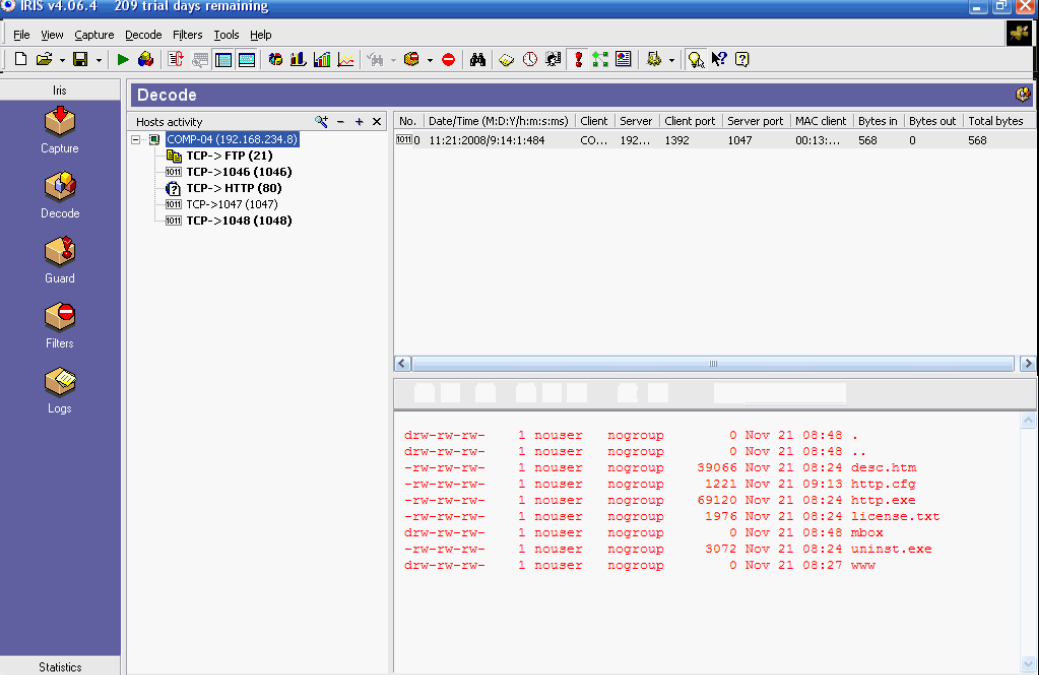Open search with the binoculars icon
Image resolution: width=1039 pixels, height=675 pixels.
[478, 60]
